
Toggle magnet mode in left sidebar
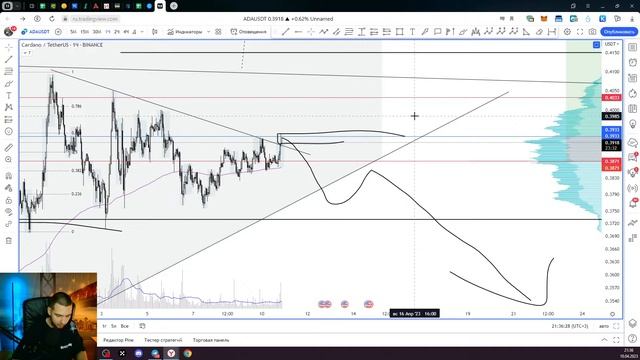pos(9,176)
